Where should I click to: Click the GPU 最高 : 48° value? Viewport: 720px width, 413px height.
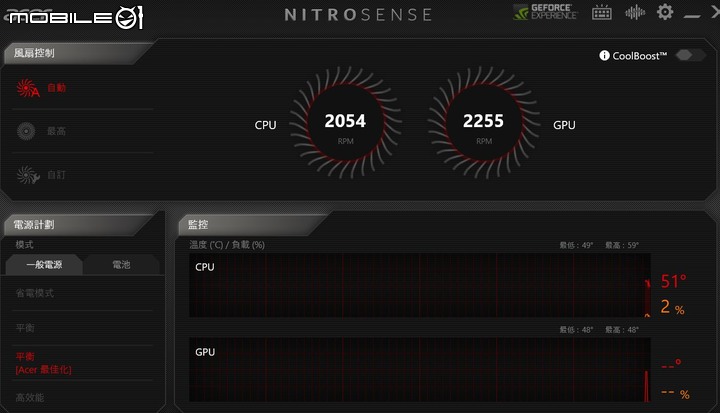pos(622,330)
